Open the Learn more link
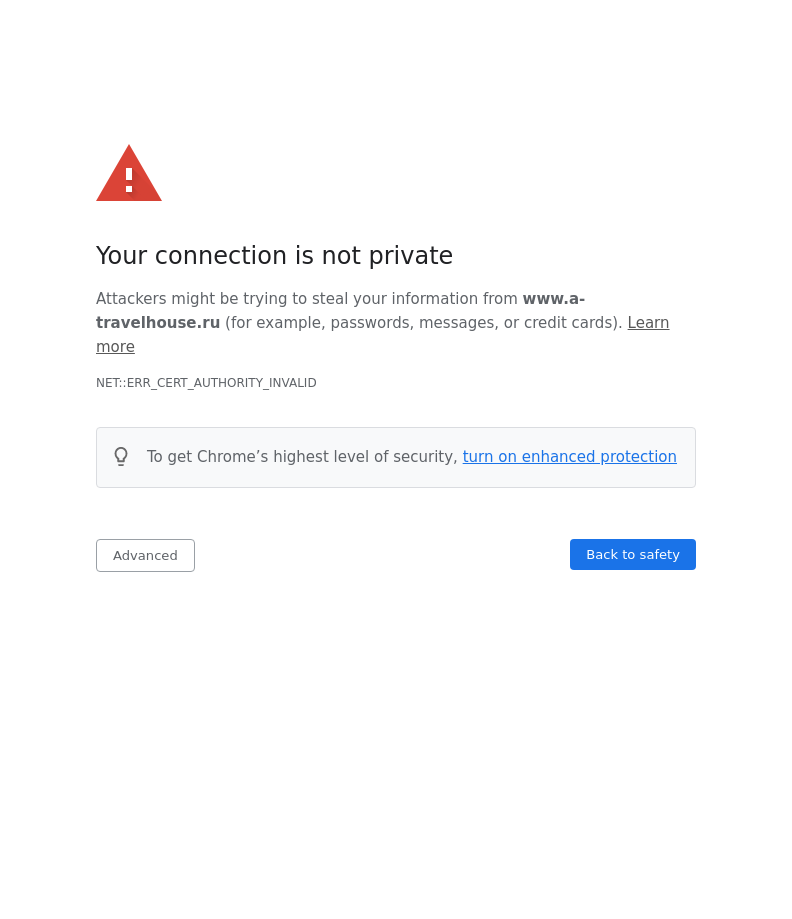Image resolution: width=792 pixels, height=919 pixels. (x=648, y=323)
